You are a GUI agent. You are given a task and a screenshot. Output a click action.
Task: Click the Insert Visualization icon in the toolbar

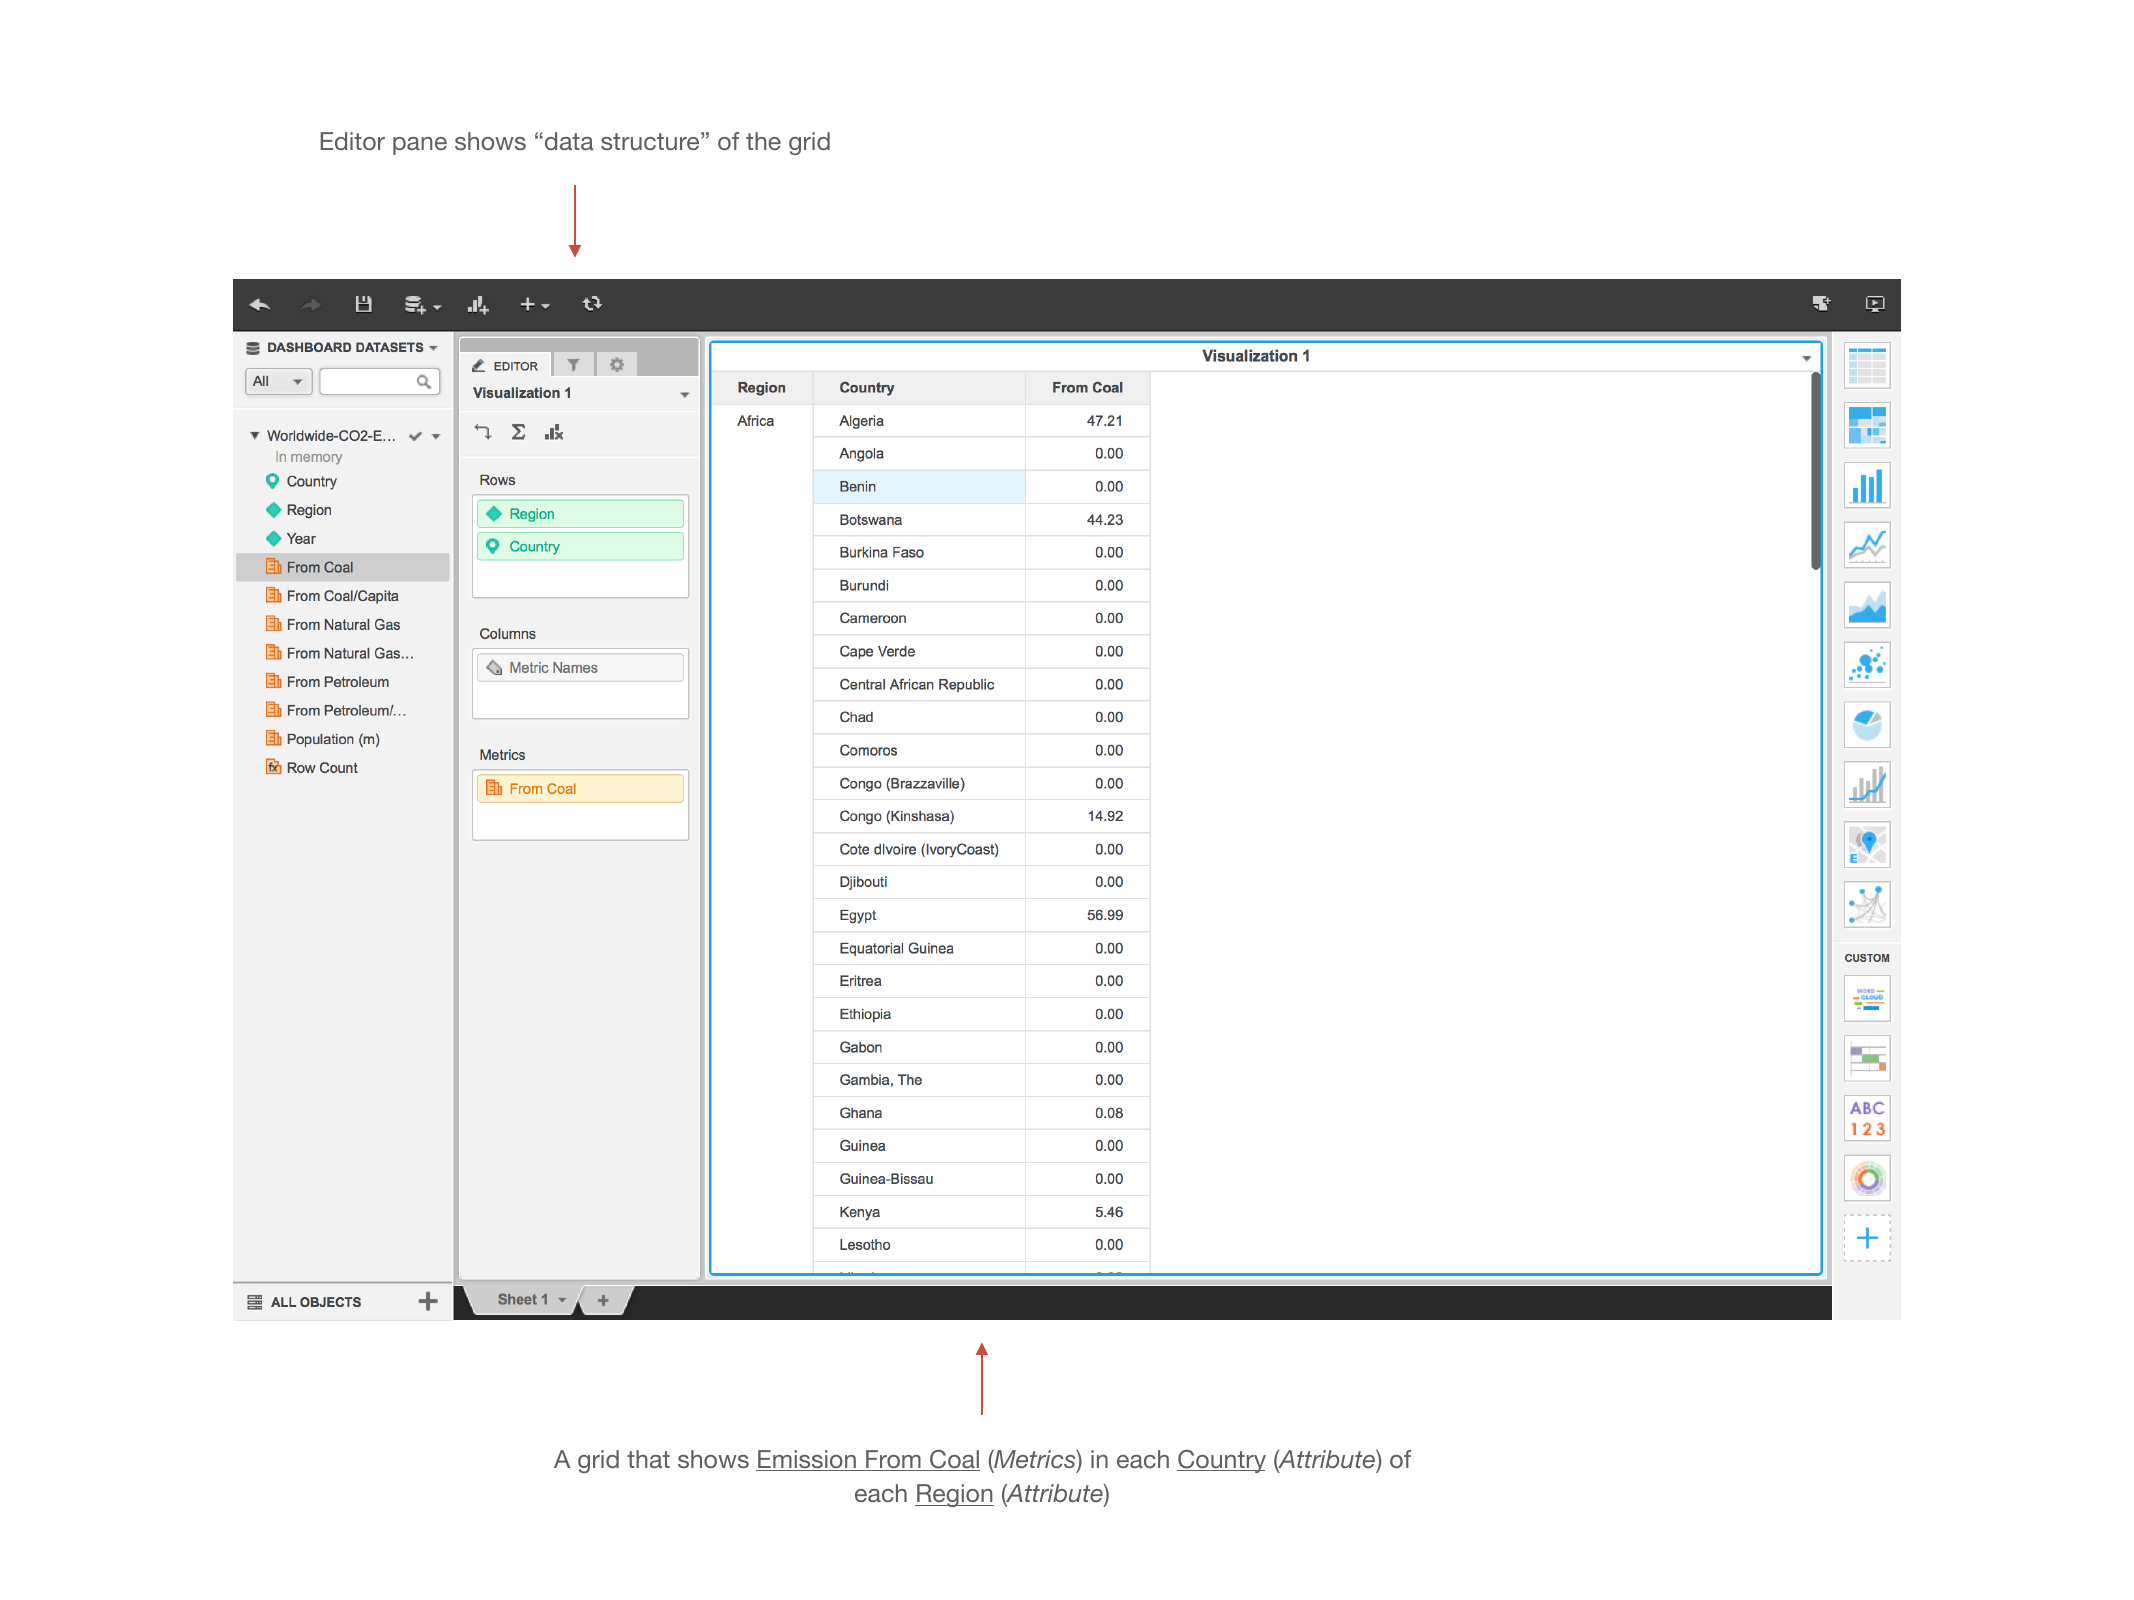coord(478,305)
